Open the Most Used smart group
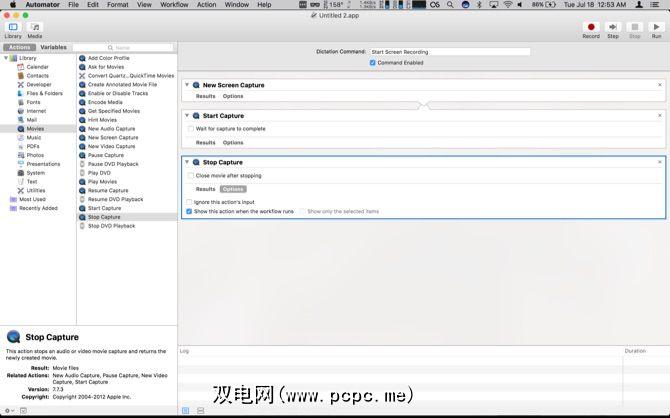 (32, 199)
